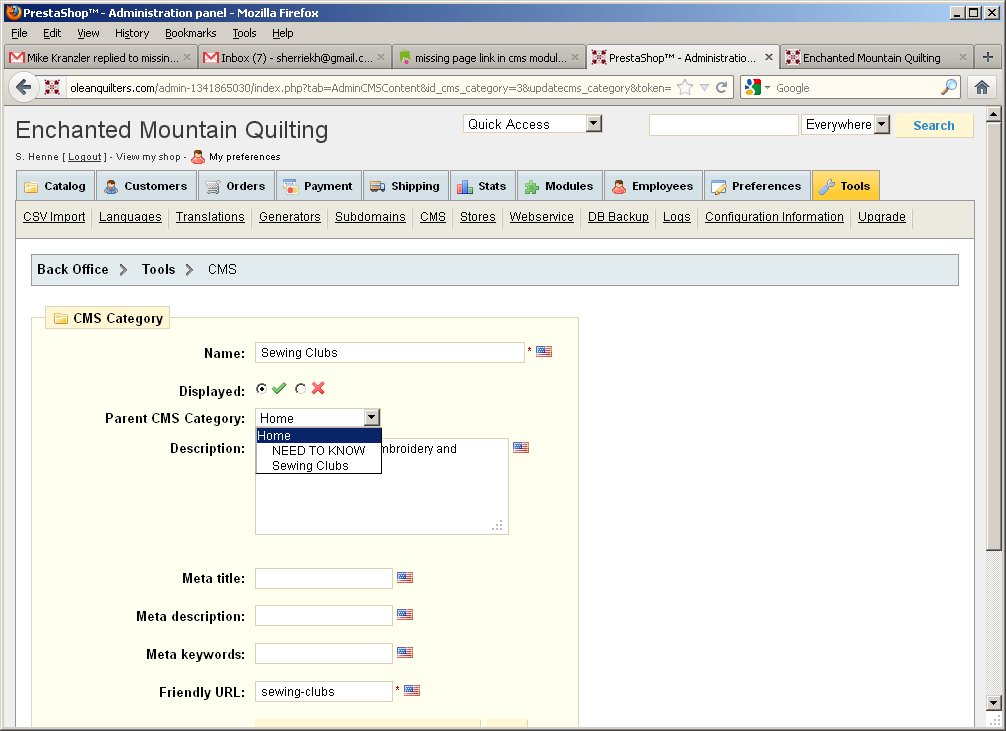Open the Modules admin tab
The width and height of the screenshot is (1006, 731).
click(559, 186)
